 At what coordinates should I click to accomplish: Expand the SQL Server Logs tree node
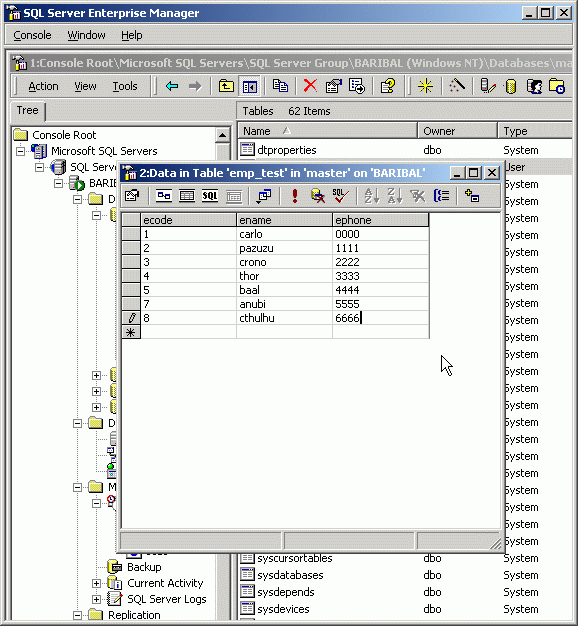pos(96,599)
